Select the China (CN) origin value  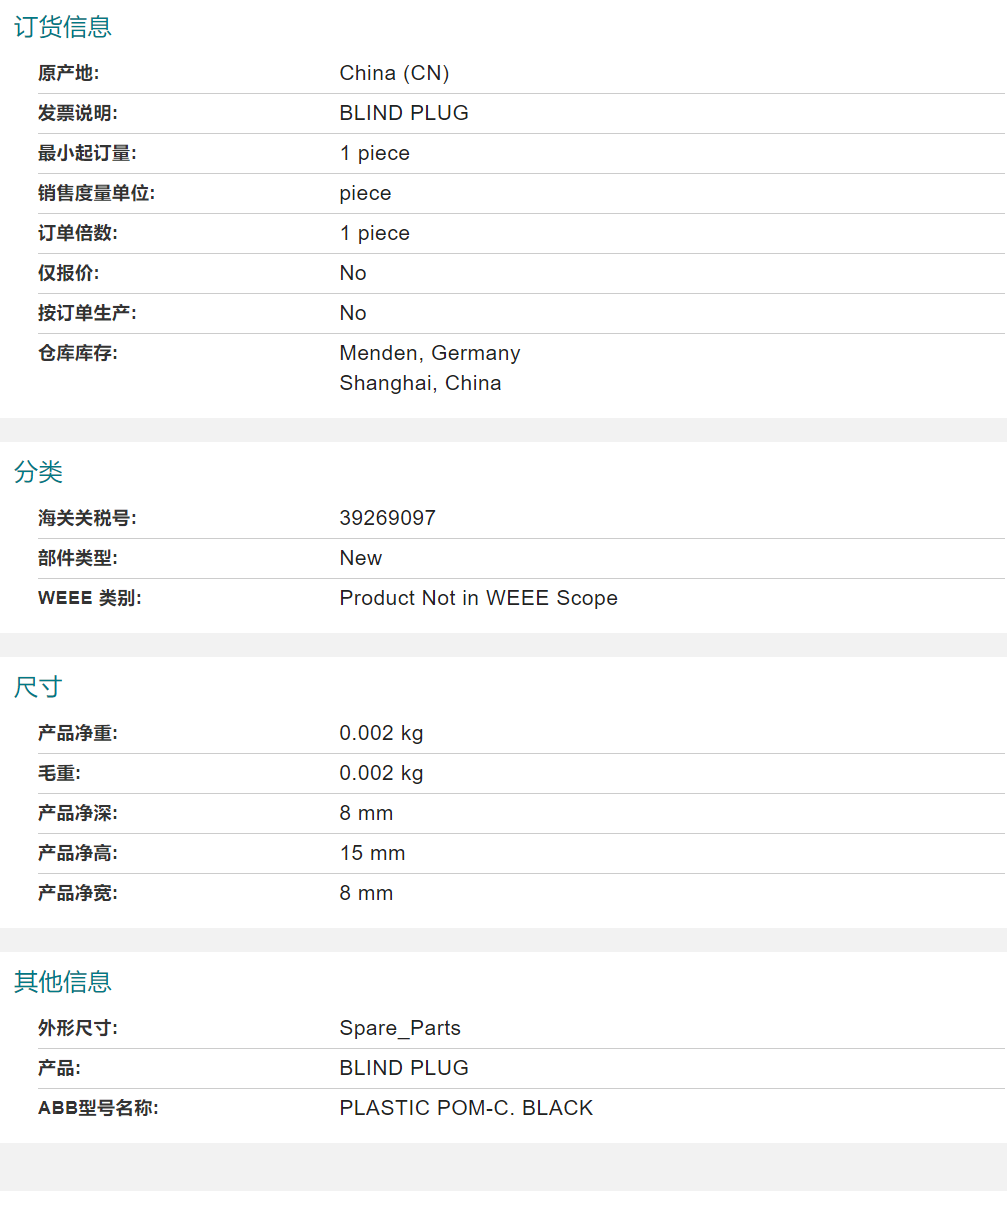tap(394, 73)
